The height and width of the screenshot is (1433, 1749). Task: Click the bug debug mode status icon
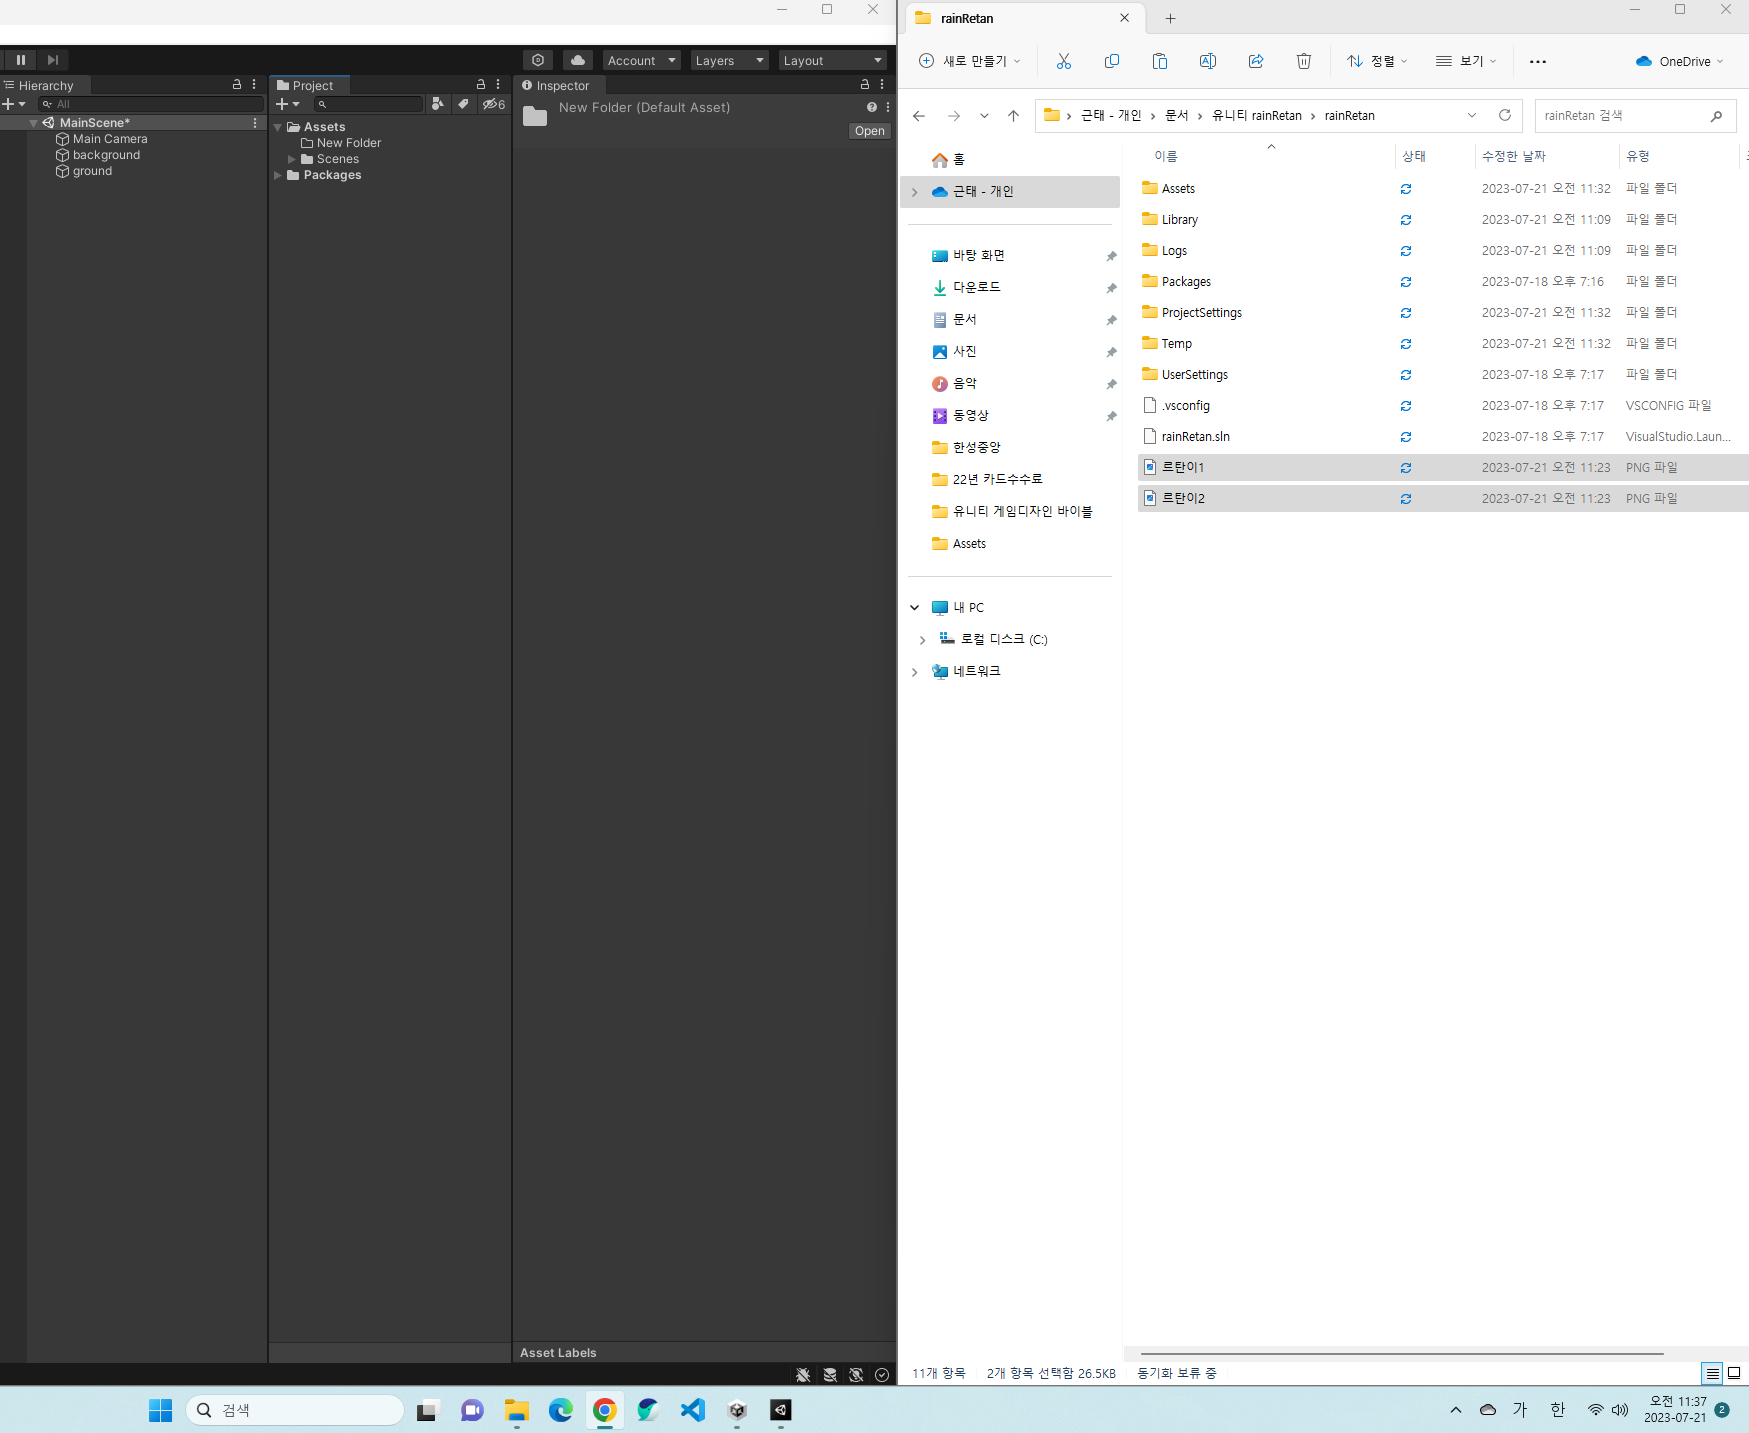click(x=803, y=1375)
